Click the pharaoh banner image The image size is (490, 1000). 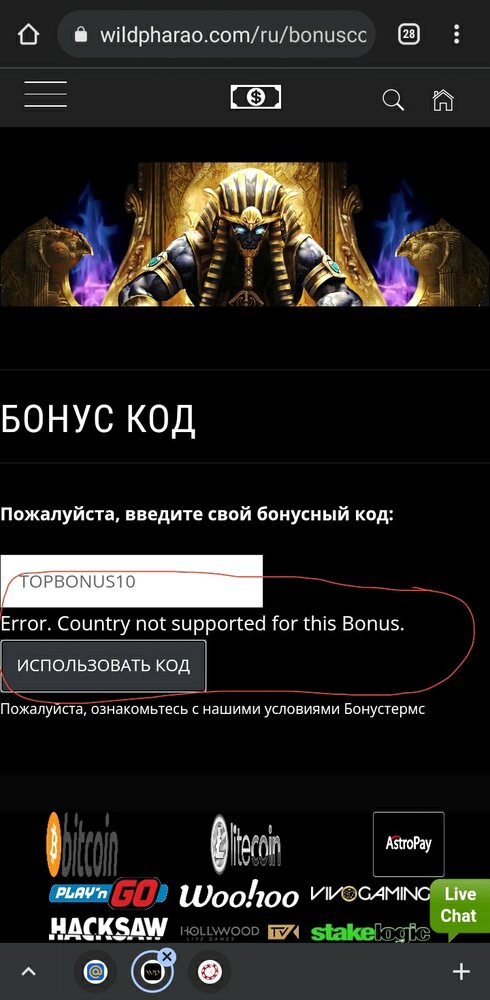coord(245,233)
